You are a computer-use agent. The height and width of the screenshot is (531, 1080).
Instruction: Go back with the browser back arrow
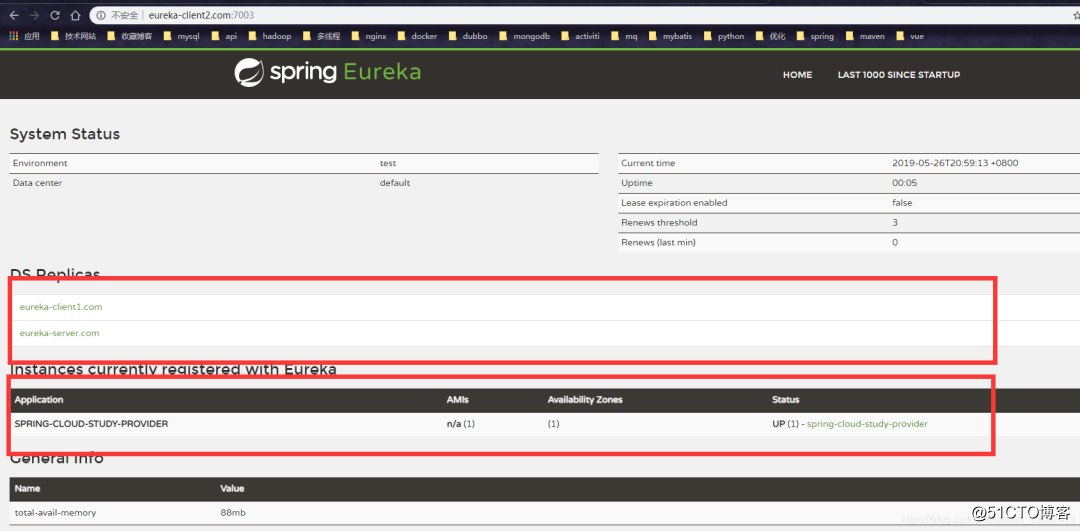[14, 15]
